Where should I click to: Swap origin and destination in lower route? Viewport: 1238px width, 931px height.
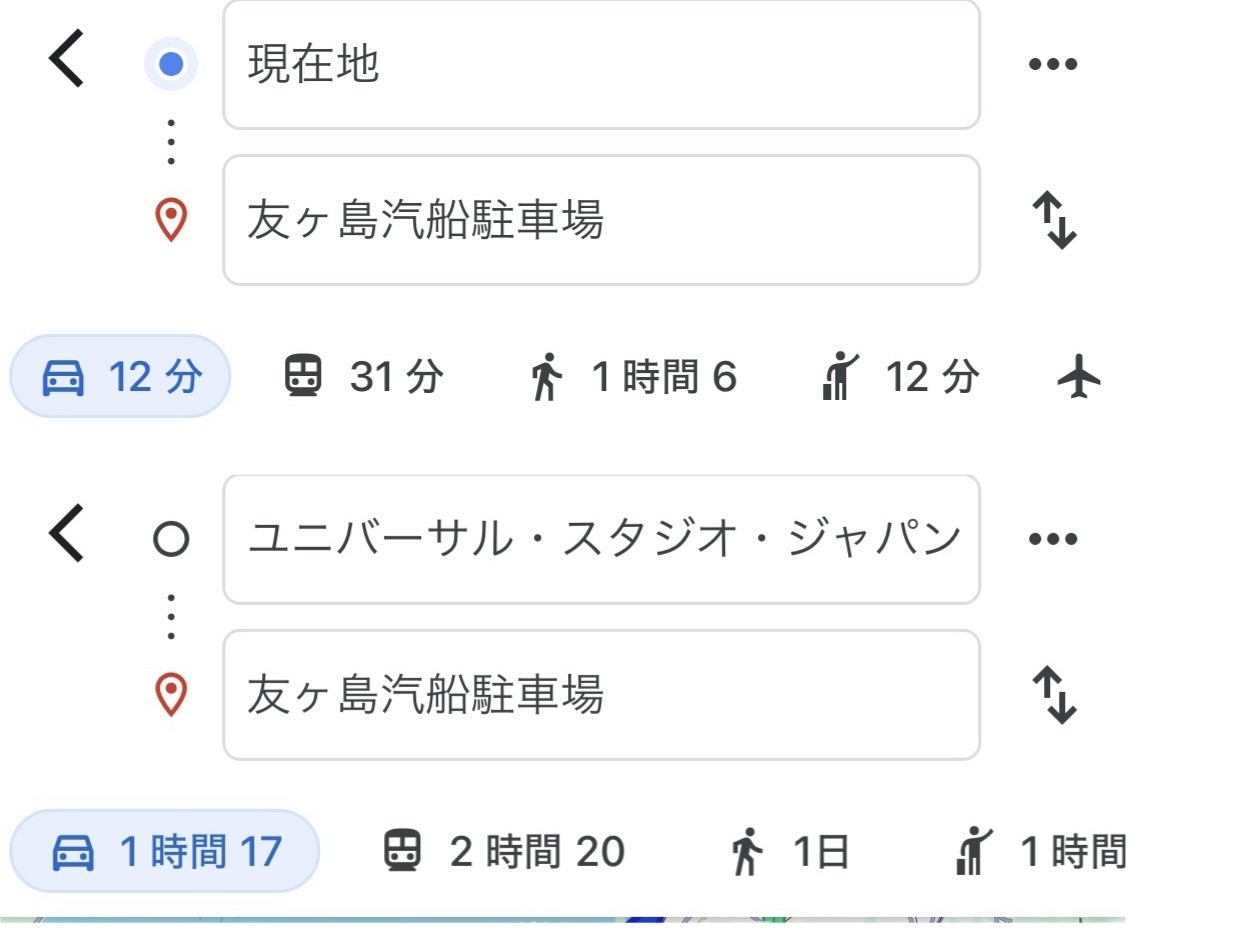pos(1054,695)
